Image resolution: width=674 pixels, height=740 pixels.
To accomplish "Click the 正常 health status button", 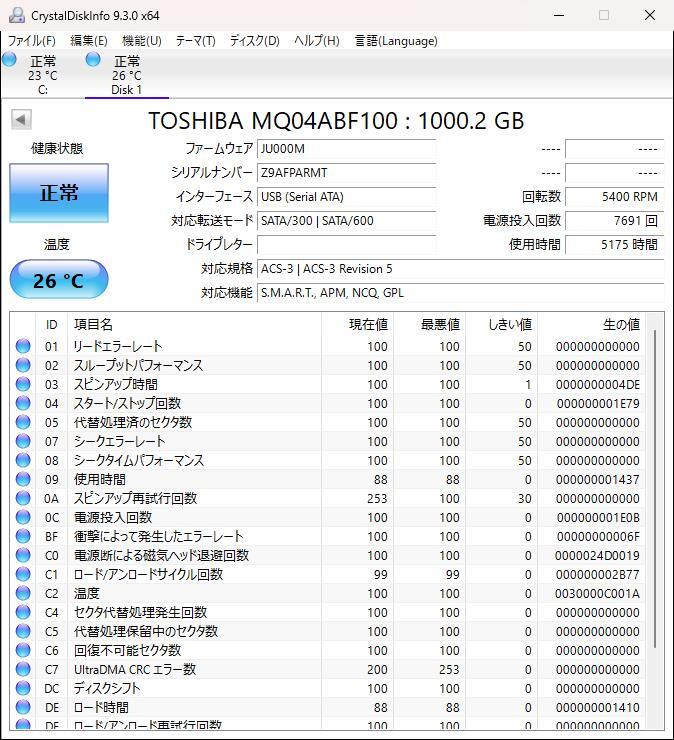I will click(59, 193).
